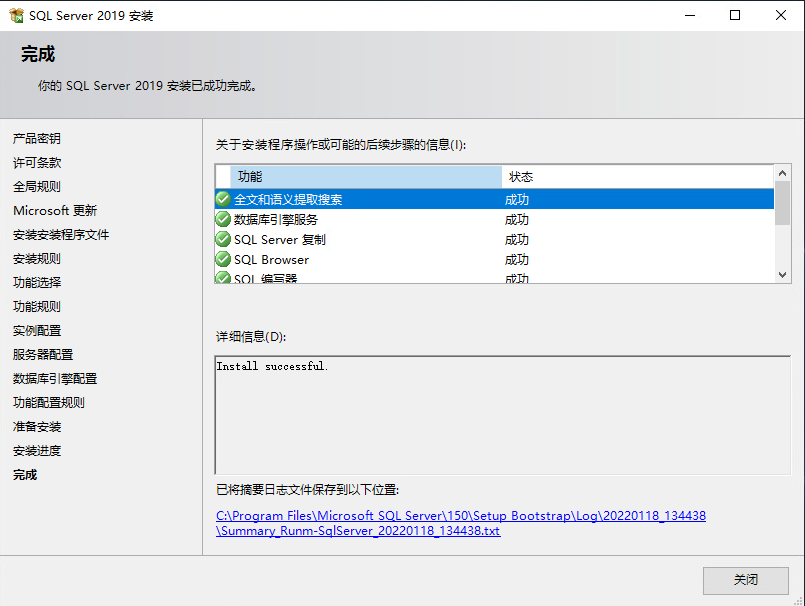Click the 许可条款 step in sidebar

pyautogui.click(x=37, y=163)
